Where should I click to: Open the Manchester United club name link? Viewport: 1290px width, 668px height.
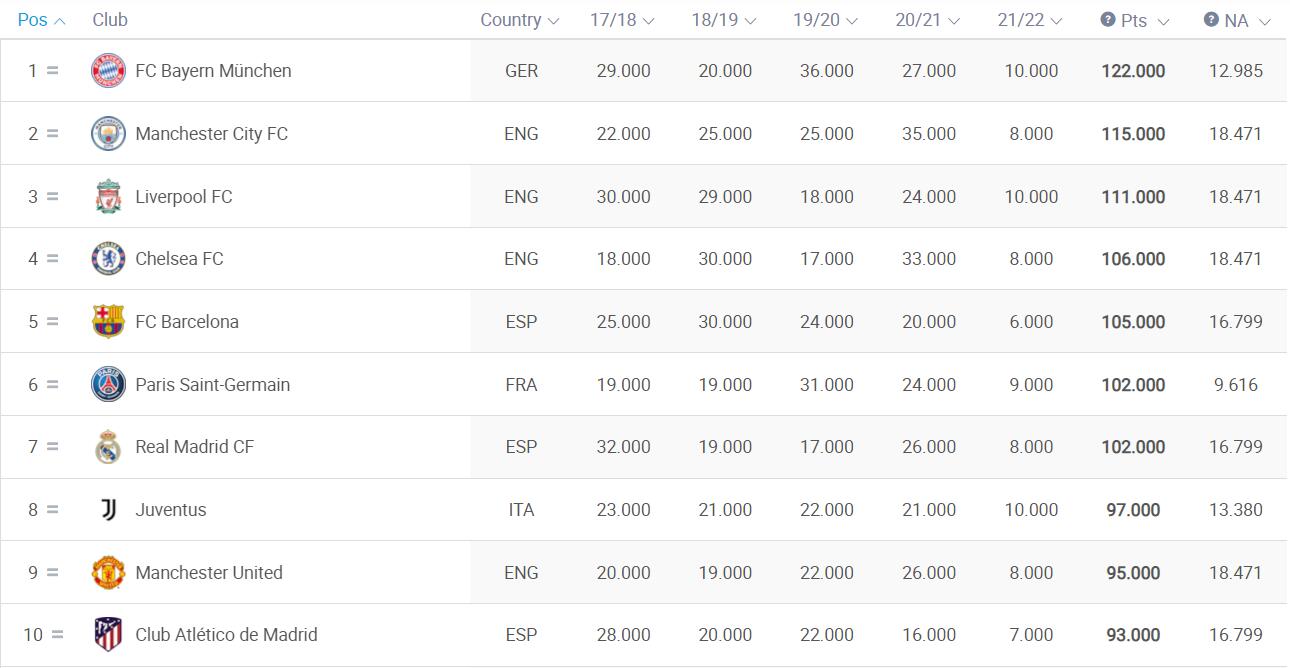coord(209,573)
